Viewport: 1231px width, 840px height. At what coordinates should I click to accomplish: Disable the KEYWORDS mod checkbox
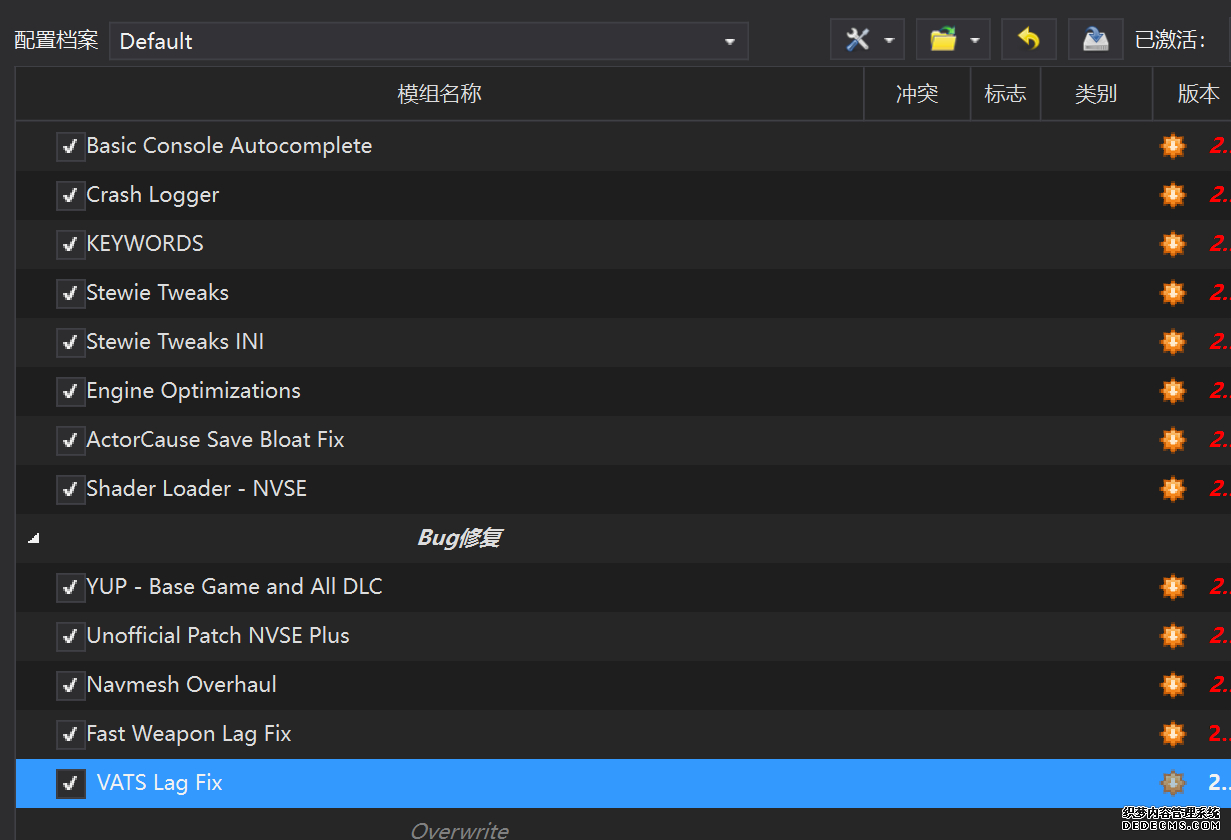tap(69, 244)
